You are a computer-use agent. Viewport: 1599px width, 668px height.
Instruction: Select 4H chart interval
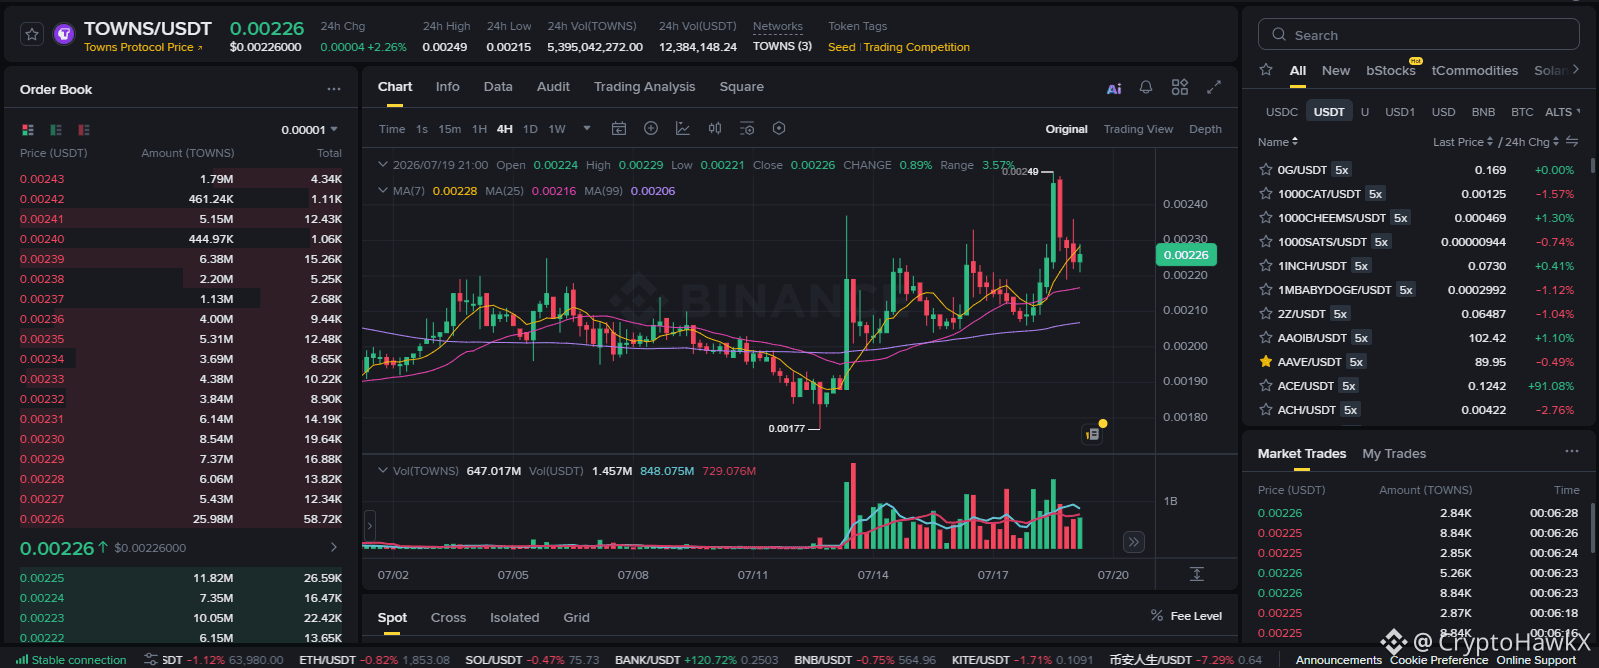(x=505, y=129)
